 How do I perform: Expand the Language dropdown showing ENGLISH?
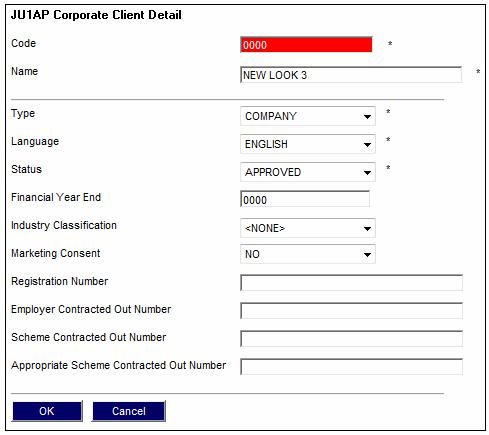point(308,144)
